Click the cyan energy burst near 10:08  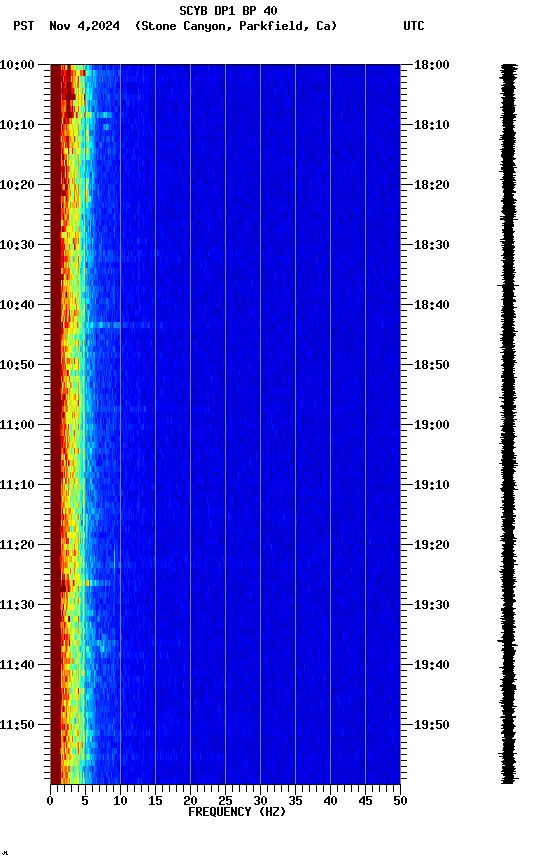click(100, 115)
